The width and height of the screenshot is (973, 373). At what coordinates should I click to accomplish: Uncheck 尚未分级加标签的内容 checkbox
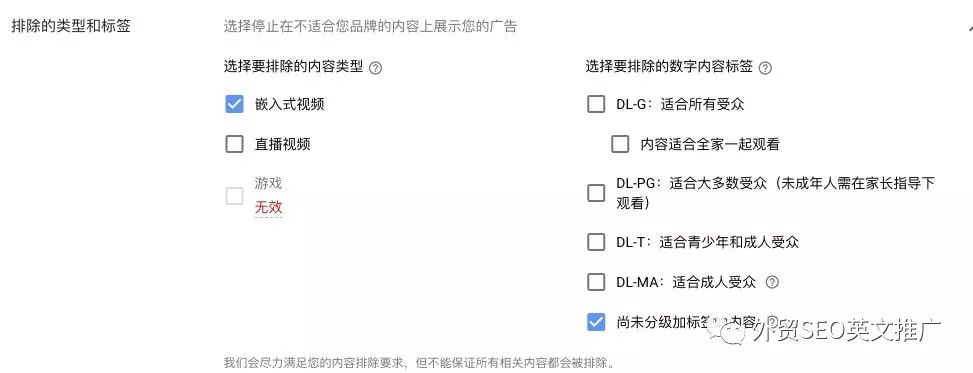[x=596, y=322]
